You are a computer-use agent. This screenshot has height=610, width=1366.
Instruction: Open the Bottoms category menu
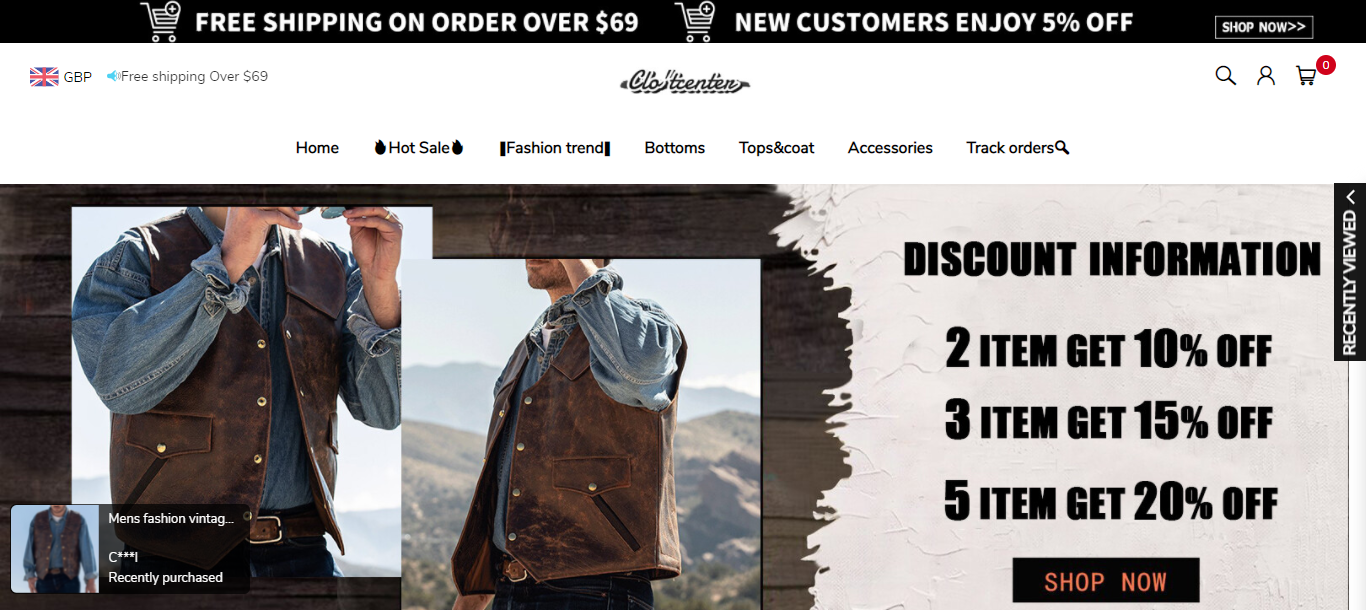coord(674,148)
